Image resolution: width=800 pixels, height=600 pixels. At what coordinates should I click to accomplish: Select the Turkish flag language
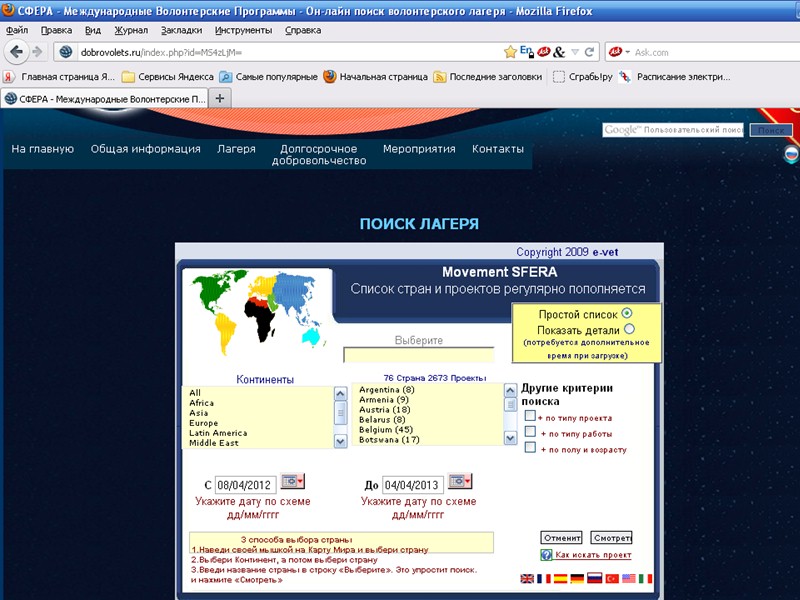pos(612,579)
